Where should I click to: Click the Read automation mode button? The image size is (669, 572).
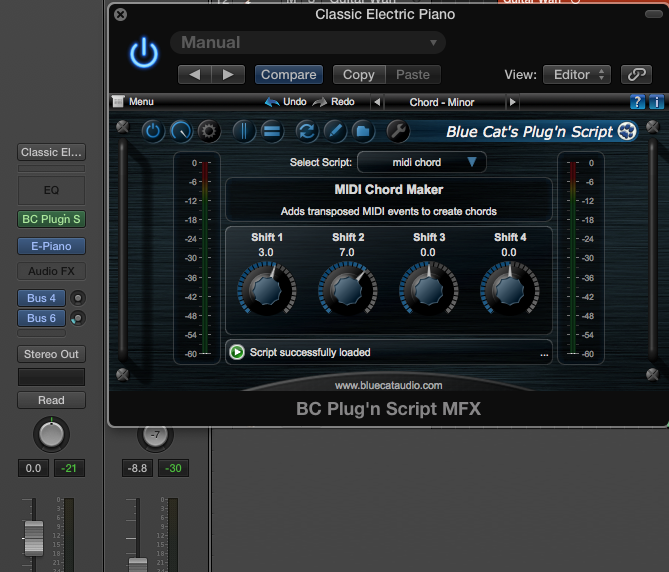(51, 400)
